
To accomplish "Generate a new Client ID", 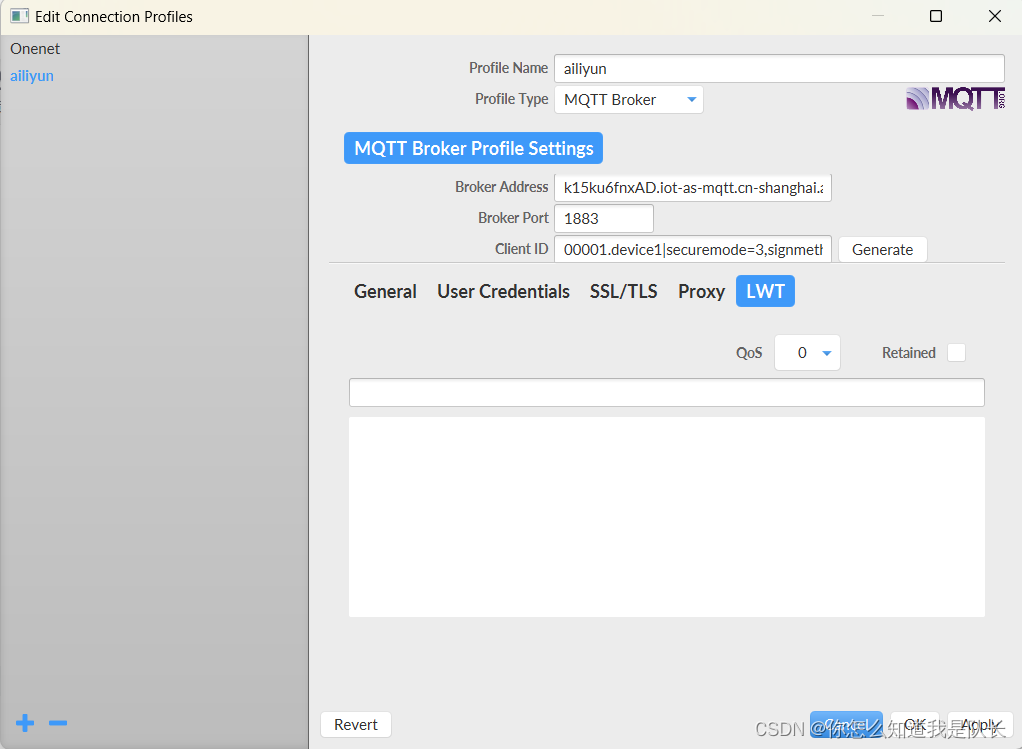I will click(882, 249).
